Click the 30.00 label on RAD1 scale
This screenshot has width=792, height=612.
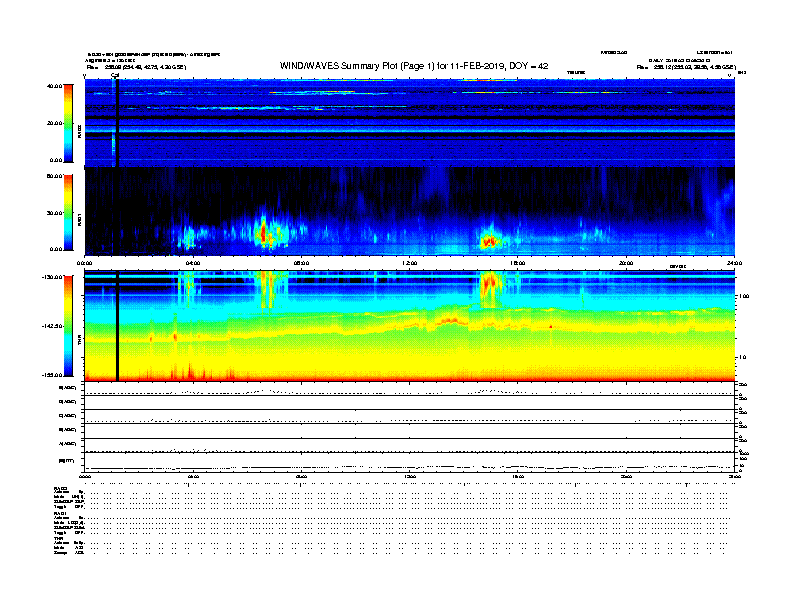(54, 213)
